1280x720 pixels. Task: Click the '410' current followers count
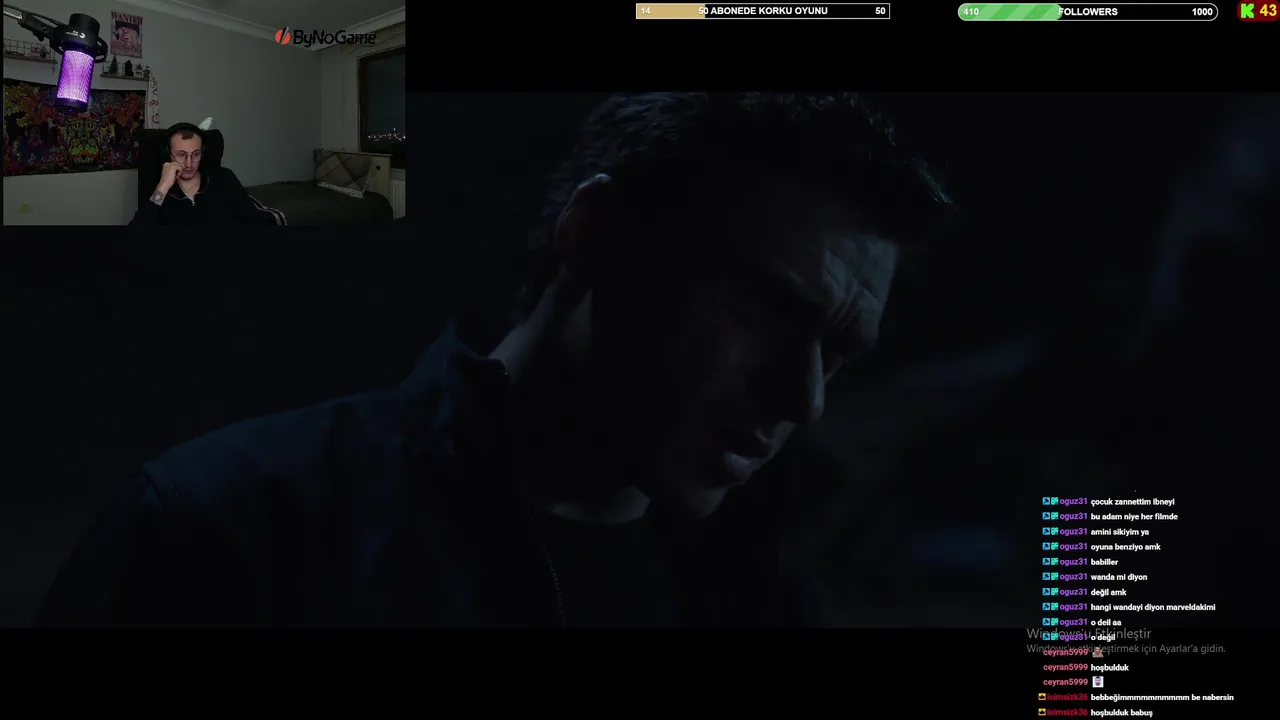click(x=971, y=11)
